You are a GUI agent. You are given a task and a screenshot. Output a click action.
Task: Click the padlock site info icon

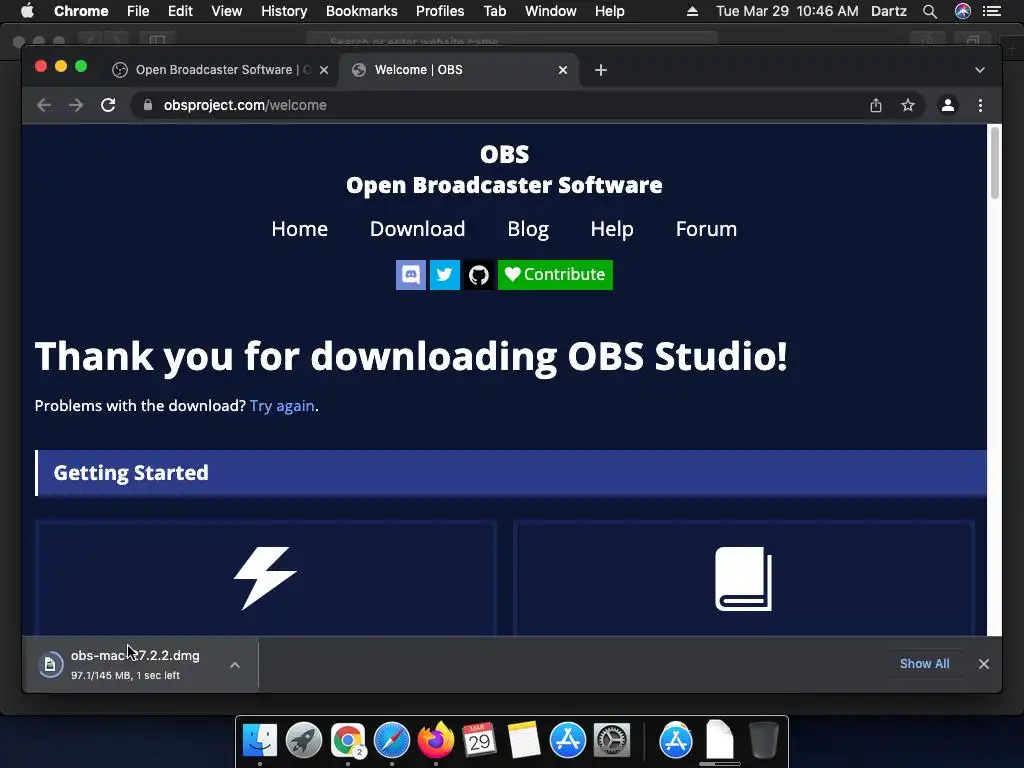(148, 105)
